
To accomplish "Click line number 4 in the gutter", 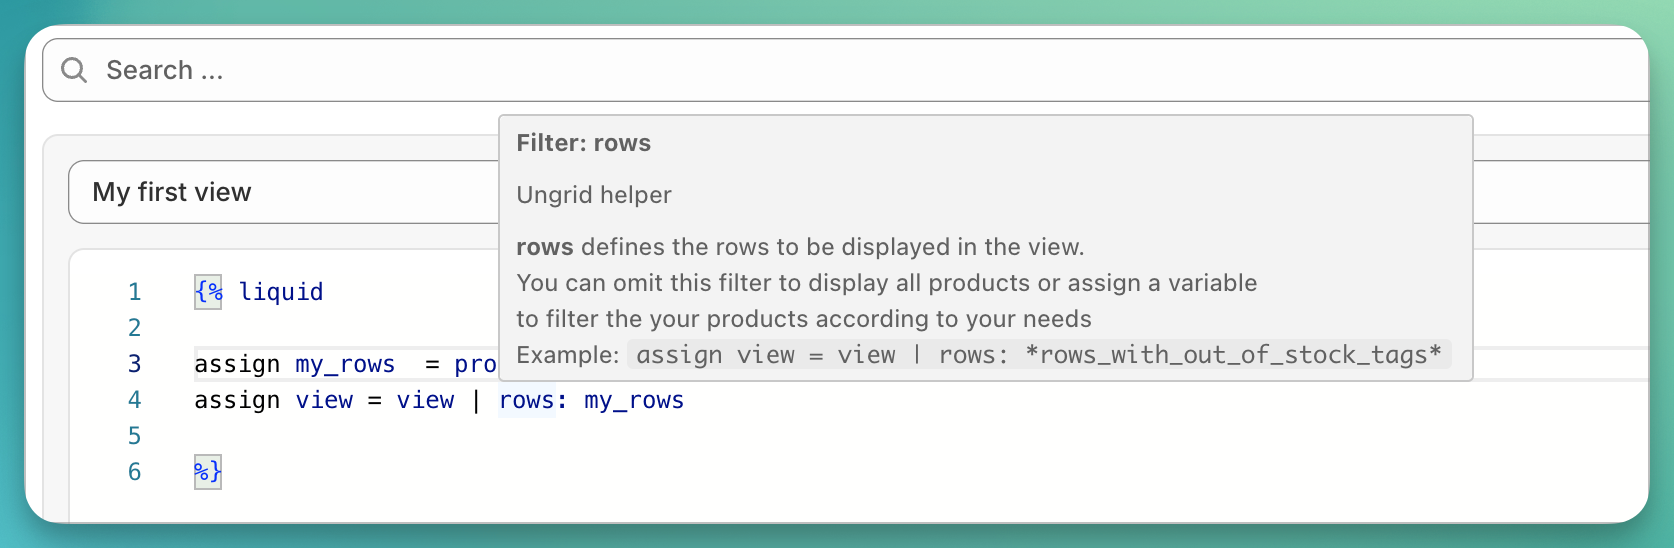I will point(134,400).
